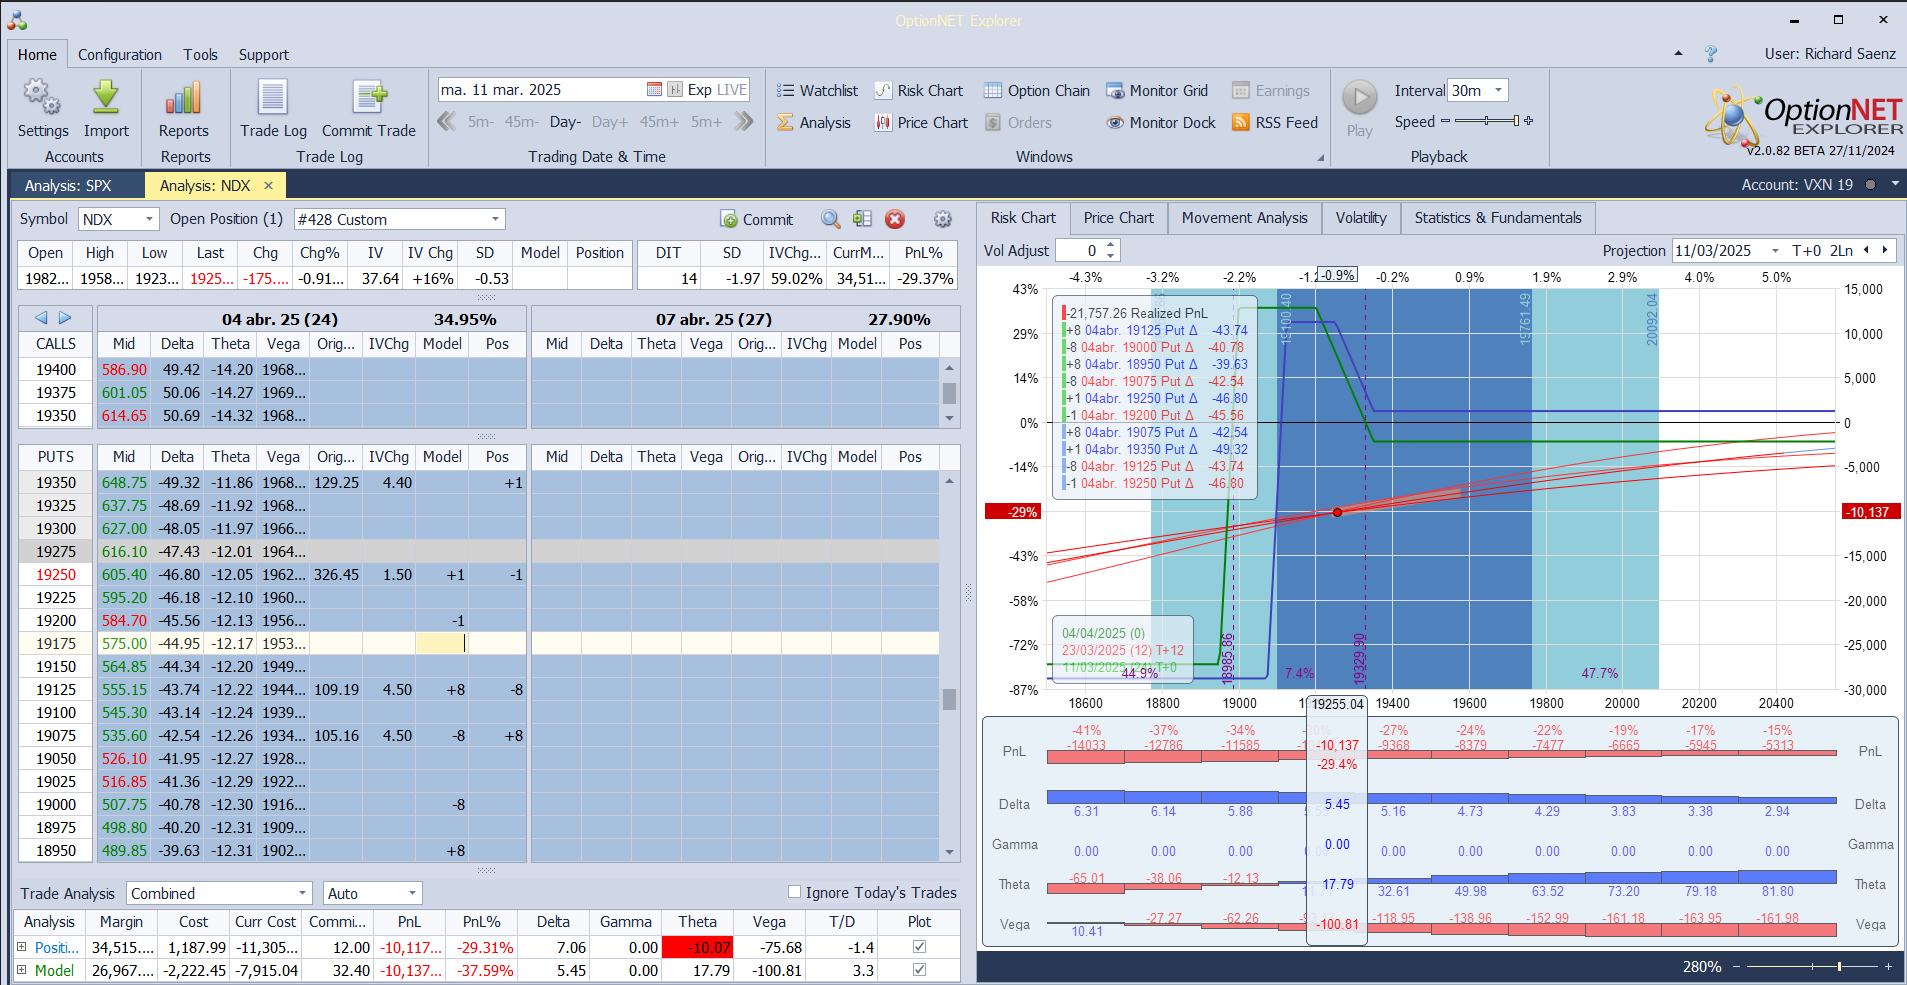This screenshot has width=1907, height=985.
Task: Open the Price Chart window from ribbon
Action: click(921, 122)
